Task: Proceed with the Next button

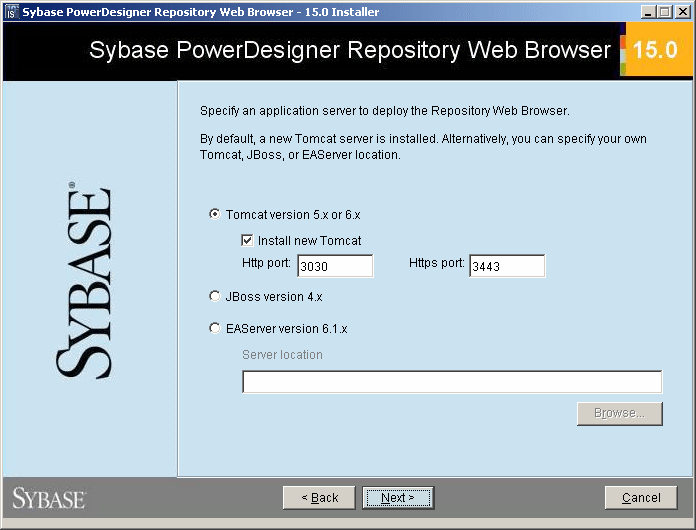Action: click(x=398, y=498)
